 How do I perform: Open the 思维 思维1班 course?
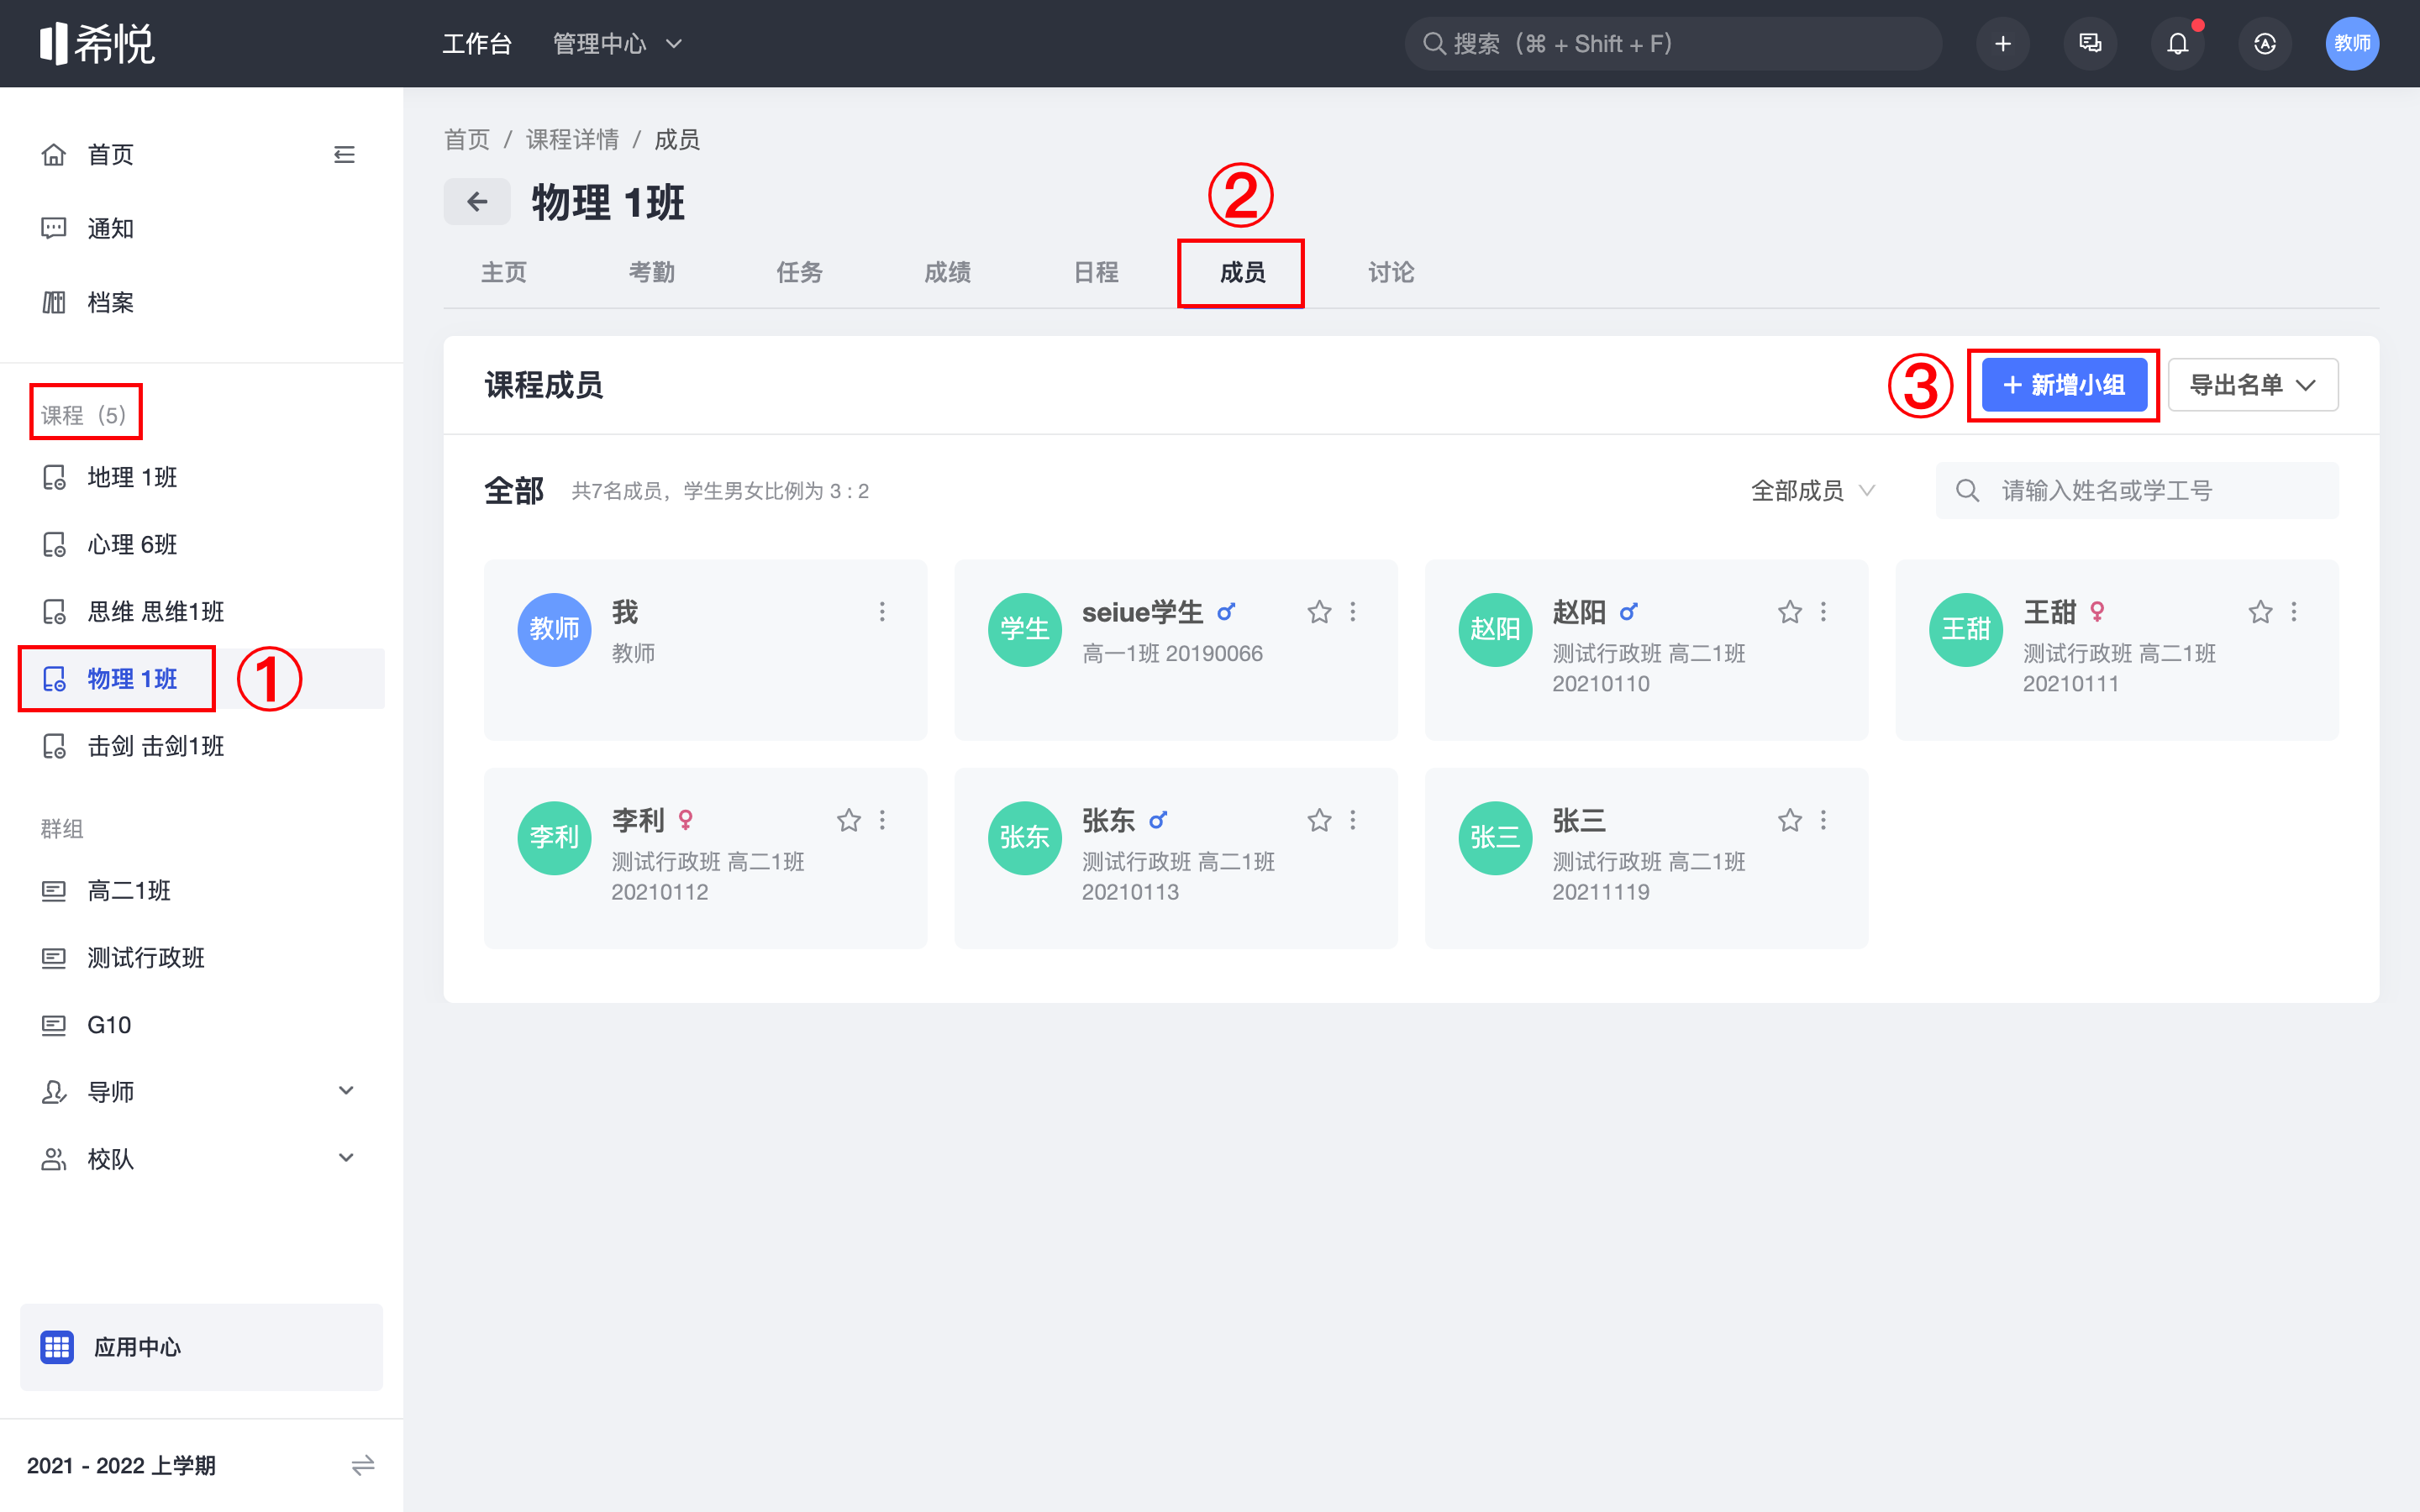[x=202, y=611]
